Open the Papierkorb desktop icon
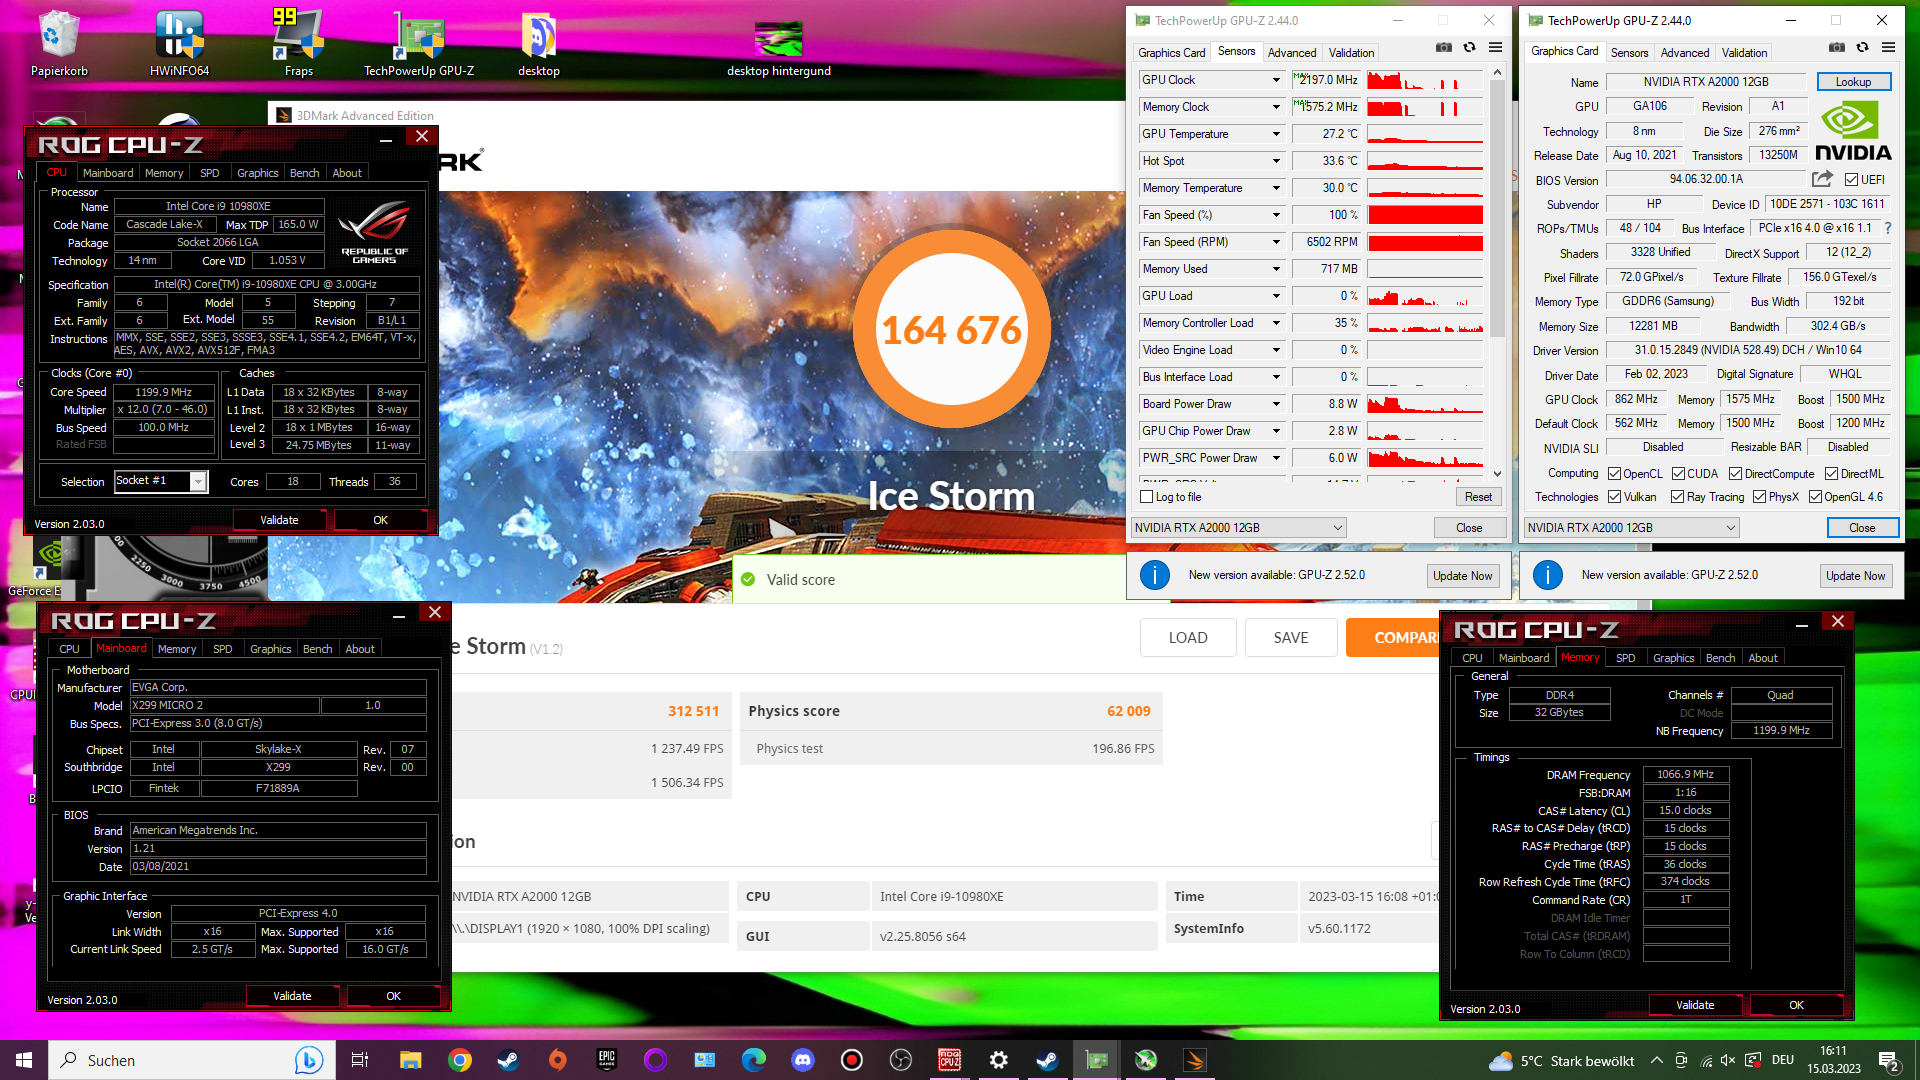Image resolution: width=1920 pixels, height=1080 pixels. click(59, 44)
